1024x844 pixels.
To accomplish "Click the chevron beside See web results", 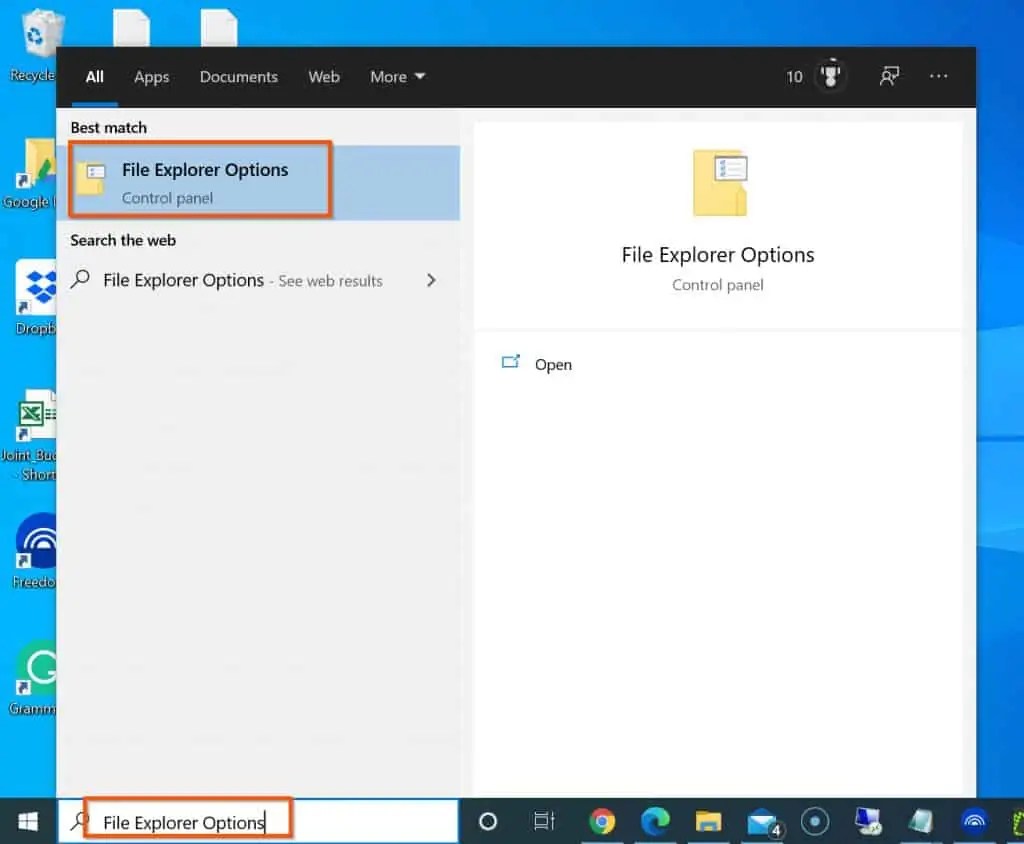I will [430, 281].
